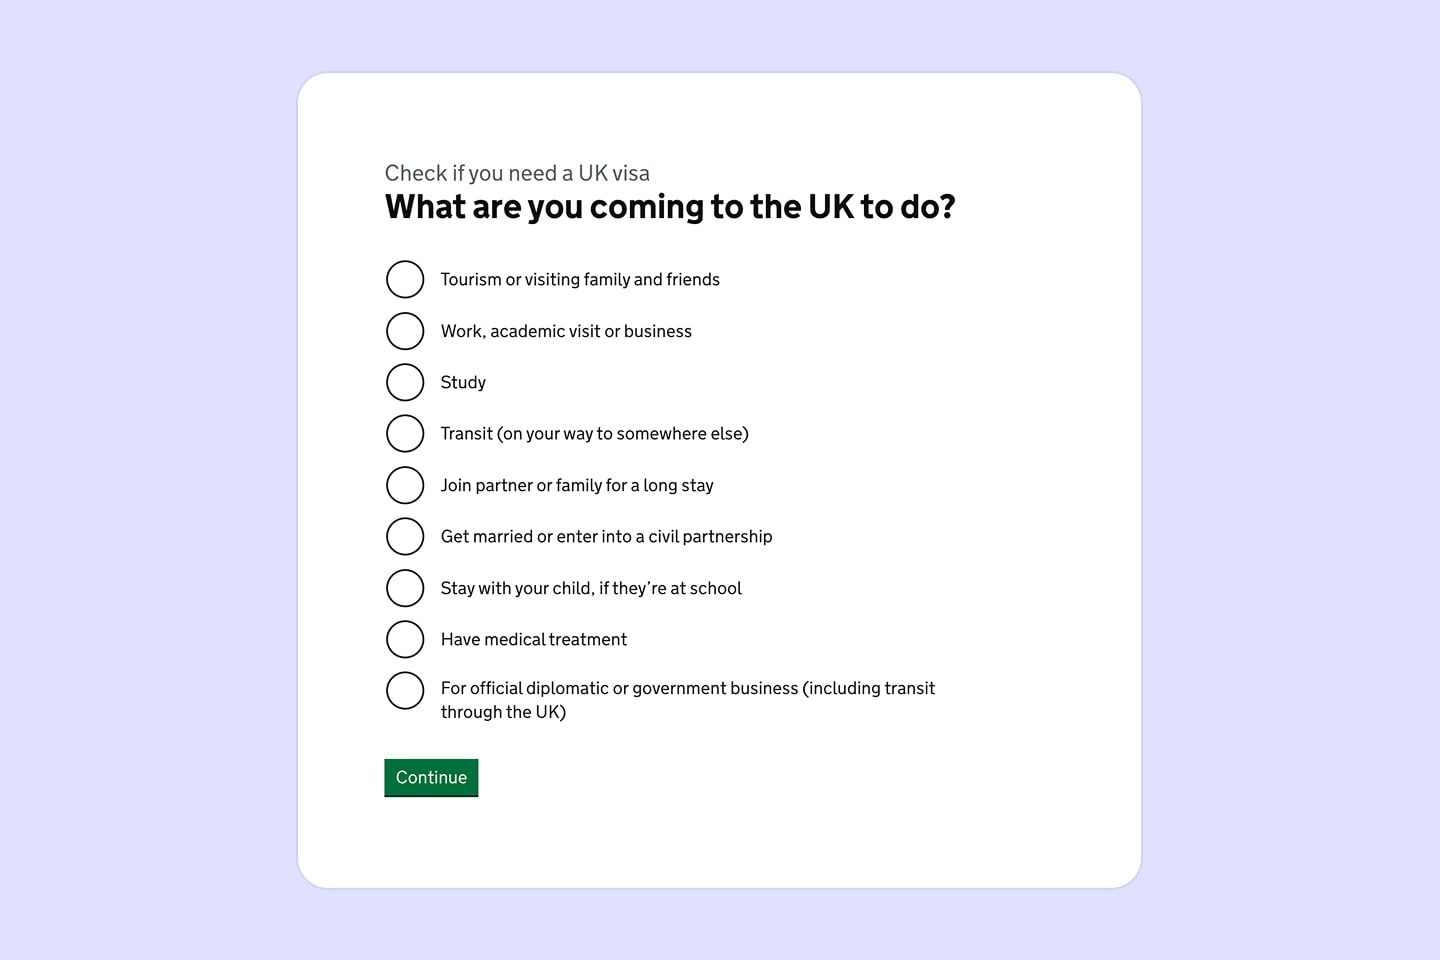Click the What are you coming to the UK heading
The height and width of the screenshot is (960, 1440).
pos(670,206)
